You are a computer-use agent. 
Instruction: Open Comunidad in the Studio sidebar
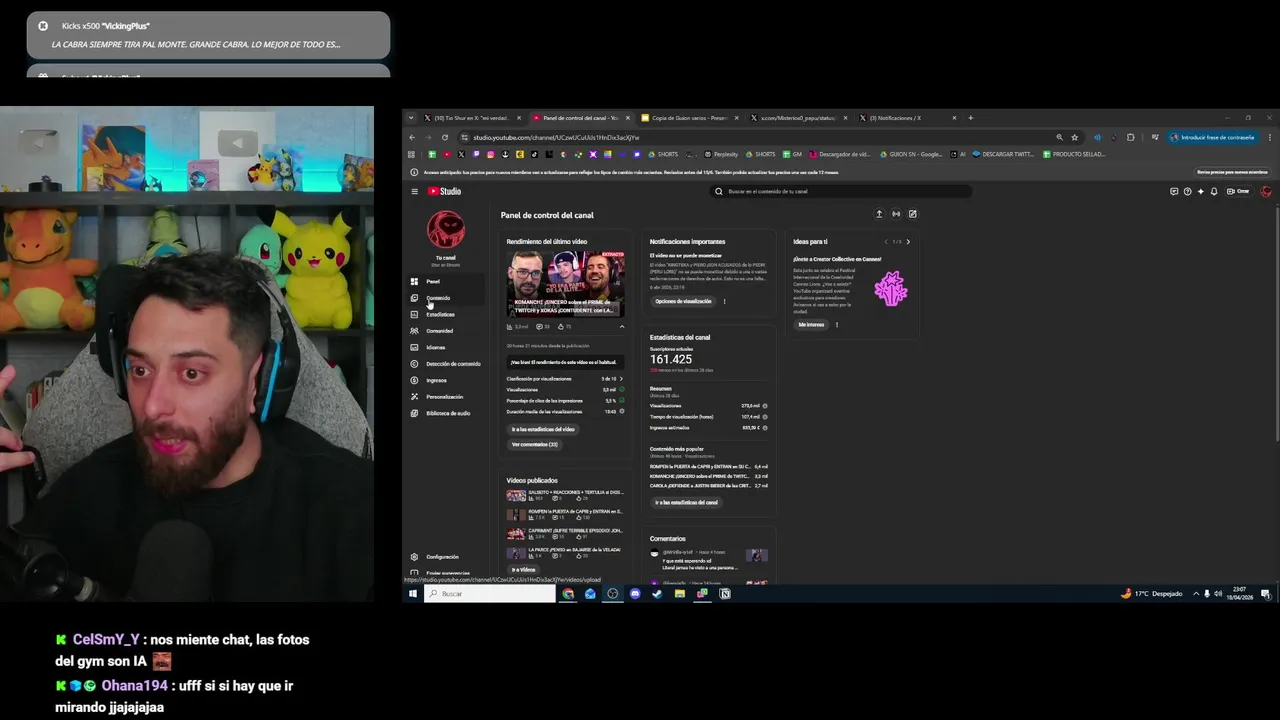pos(446,331)
